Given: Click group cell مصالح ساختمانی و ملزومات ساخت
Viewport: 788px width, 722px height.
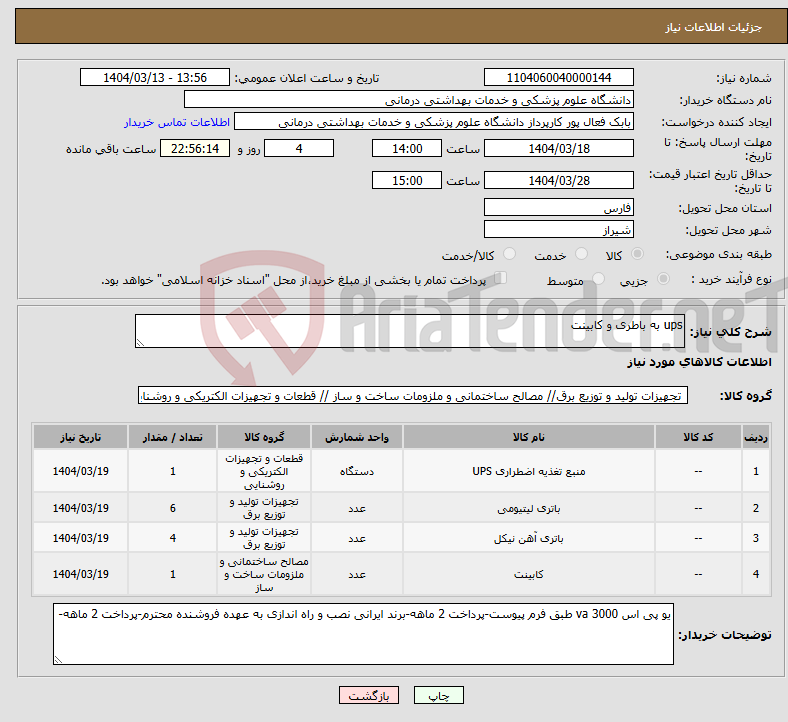Looking at the screenshot, I should (x=264, y=574).
